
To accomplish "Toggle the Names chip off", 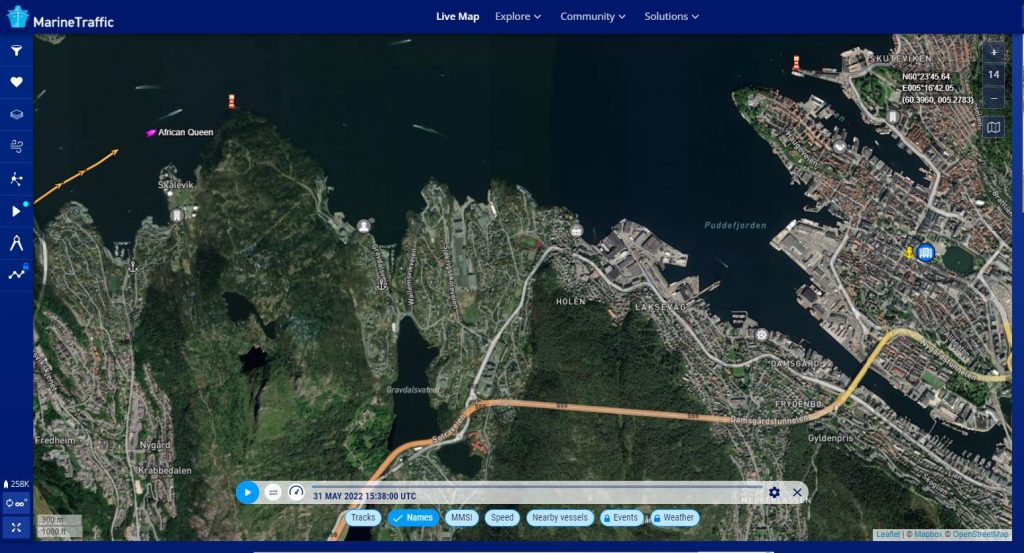I will point(413,518).
